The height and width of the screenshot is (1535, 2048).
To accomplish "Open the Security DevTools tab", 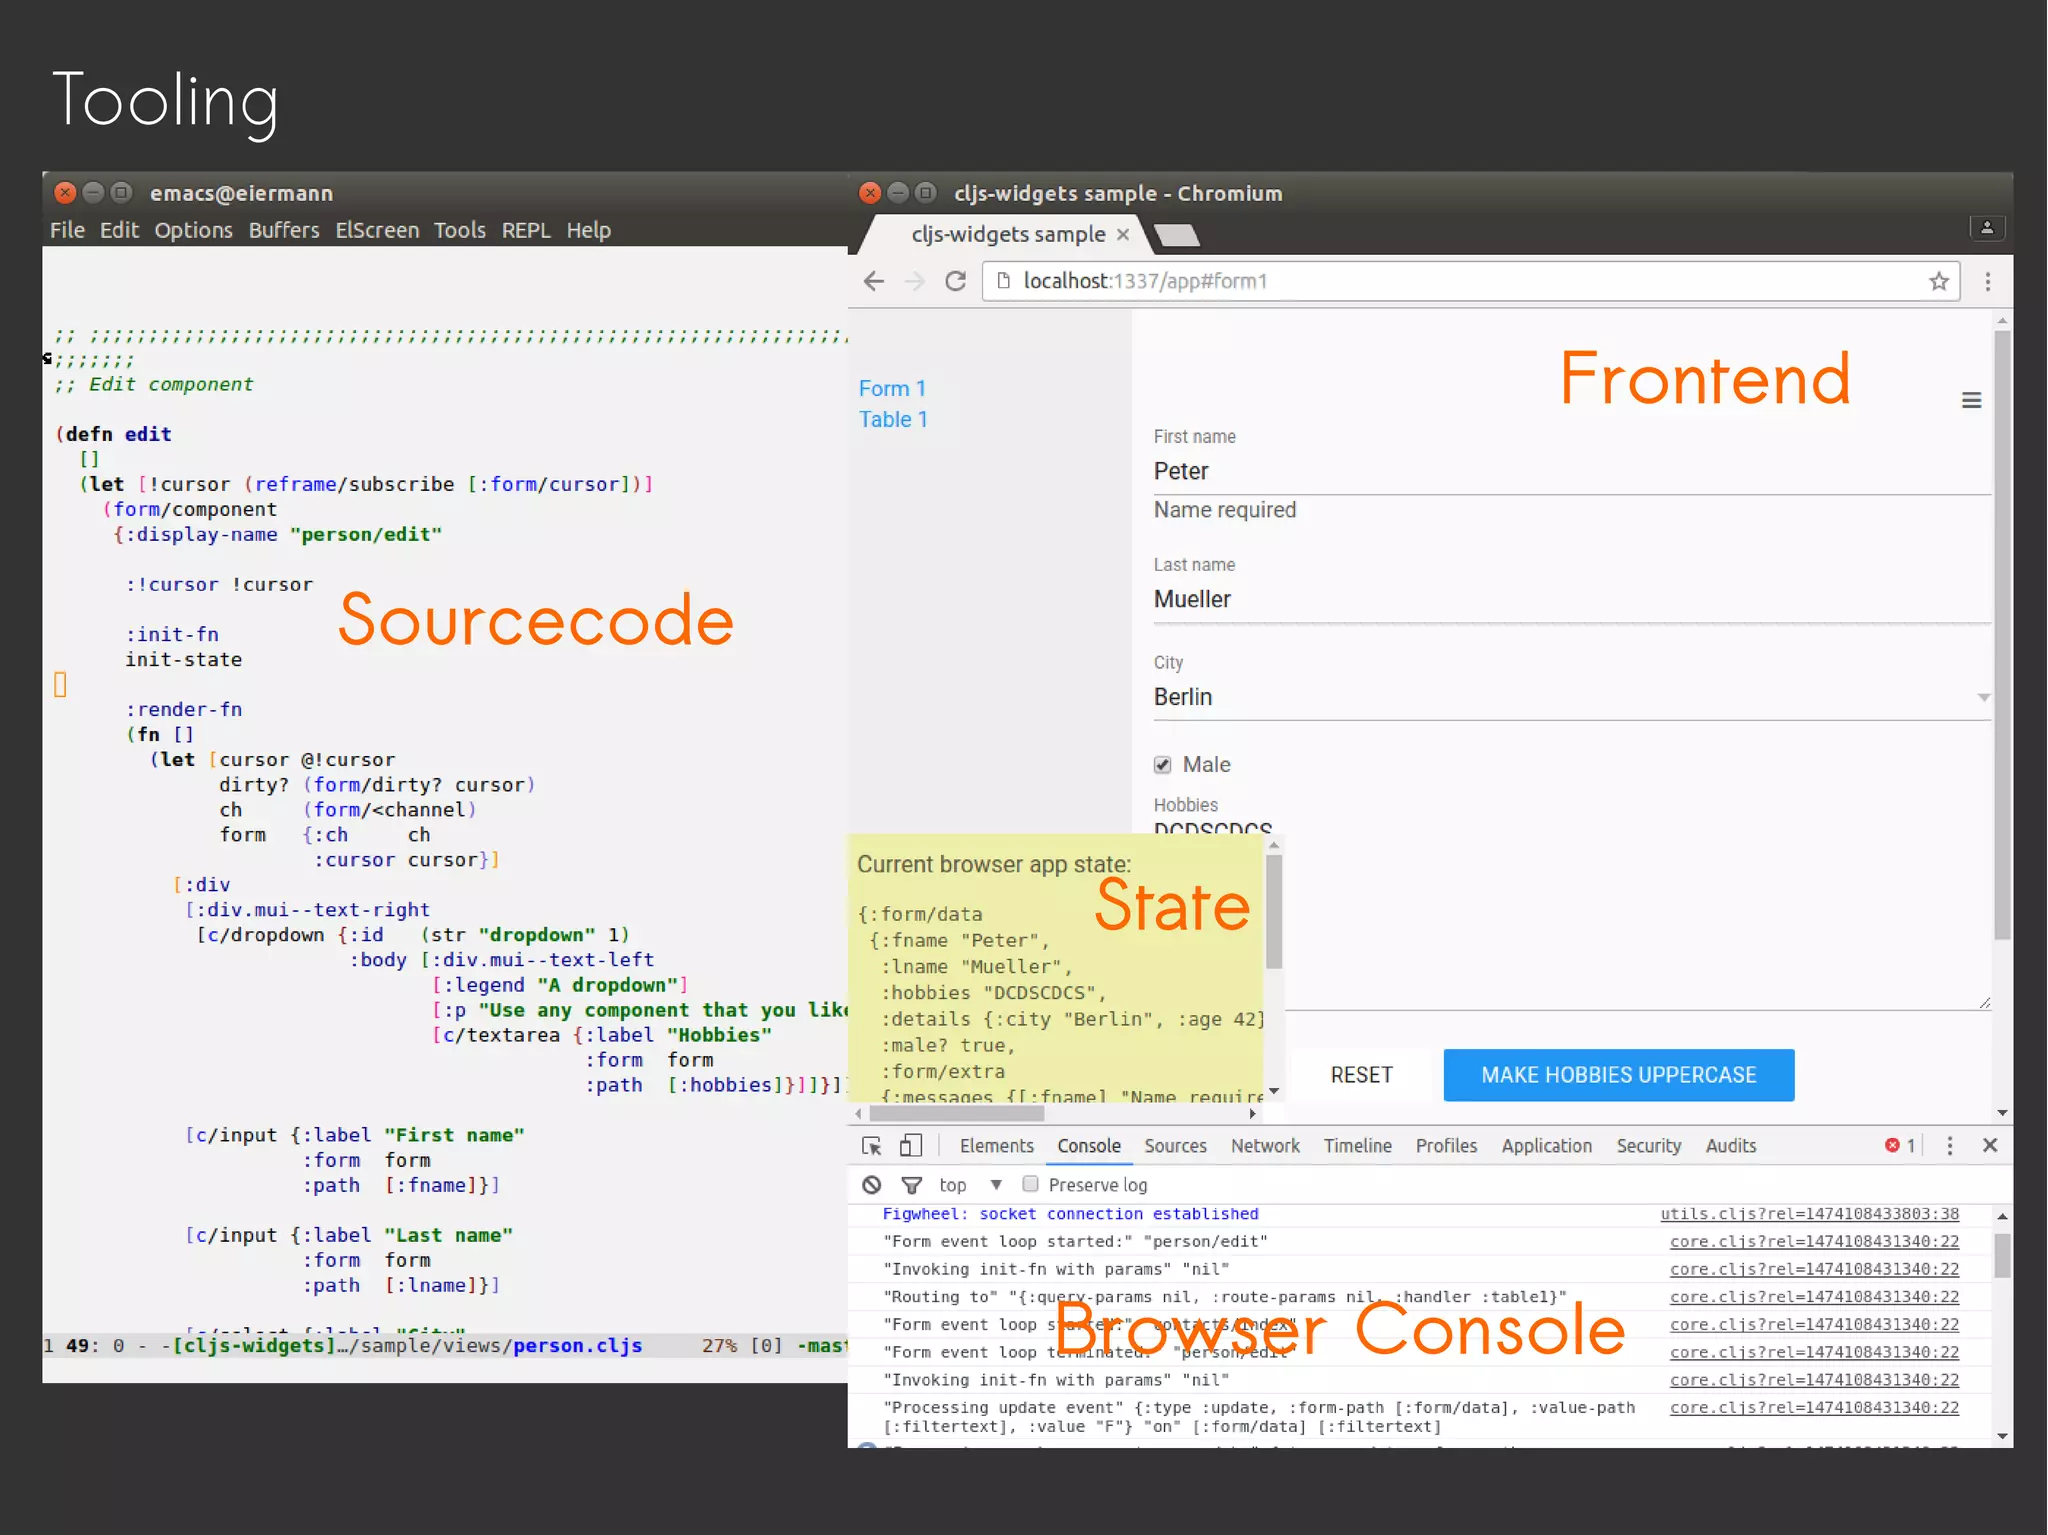I will (1648, 1146).
